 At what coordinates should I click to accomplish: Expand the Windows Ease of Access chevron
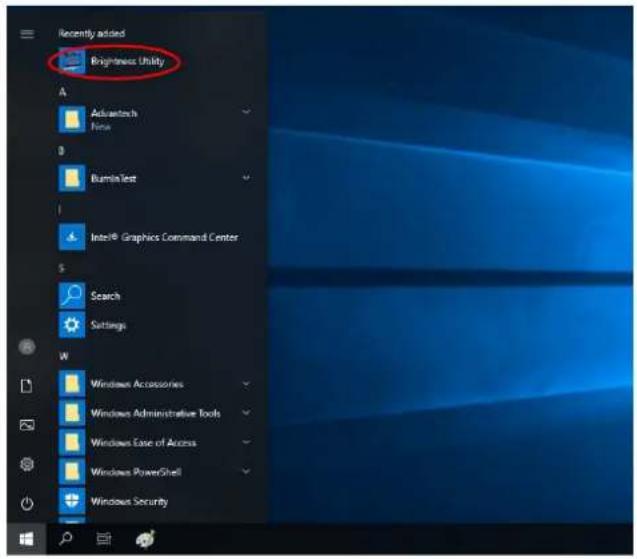pos(246,442)
